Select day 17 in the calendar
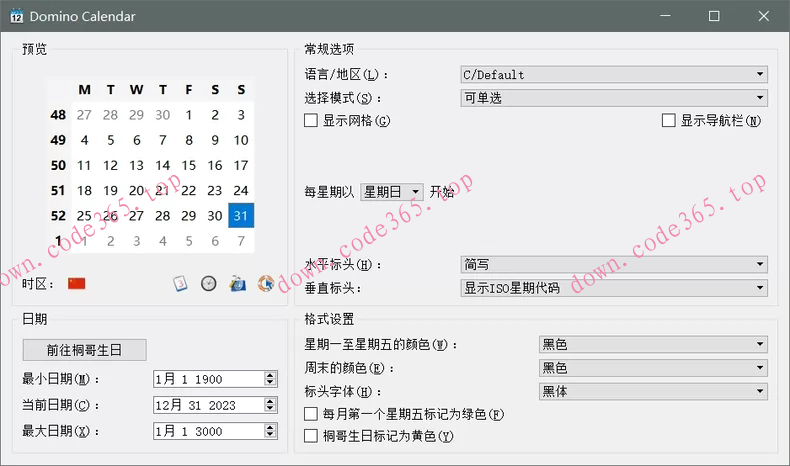790x466 pixels. point(241,165)
